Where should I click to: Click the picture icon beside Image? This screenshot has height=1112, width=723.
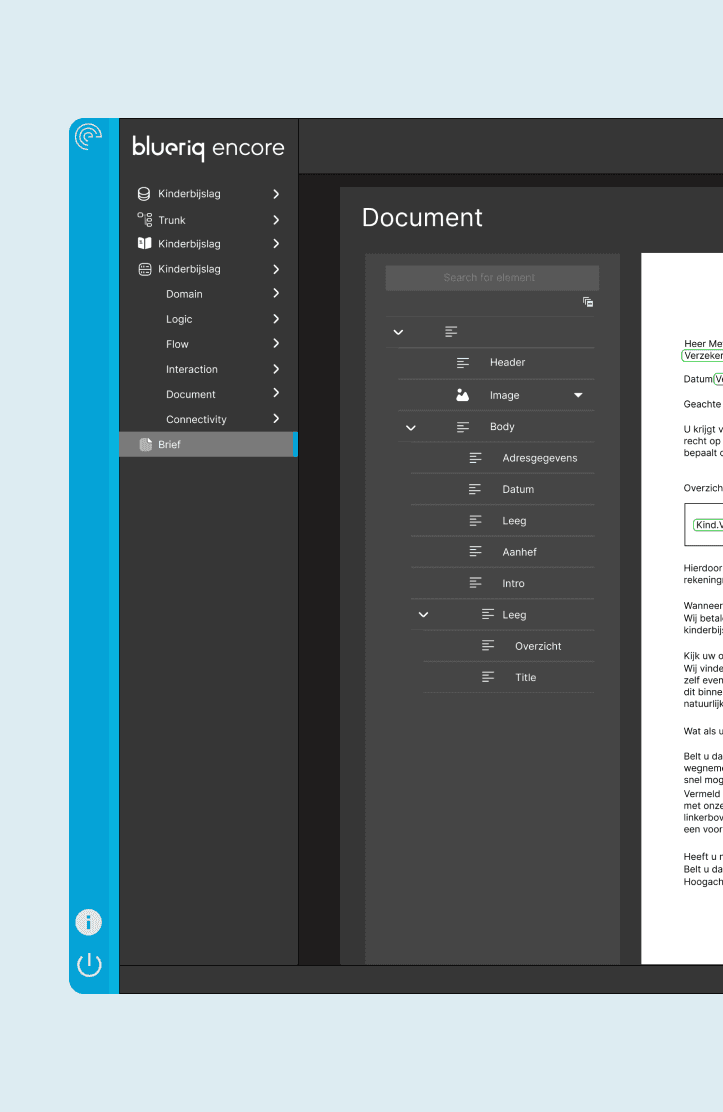tap(462, 395)
